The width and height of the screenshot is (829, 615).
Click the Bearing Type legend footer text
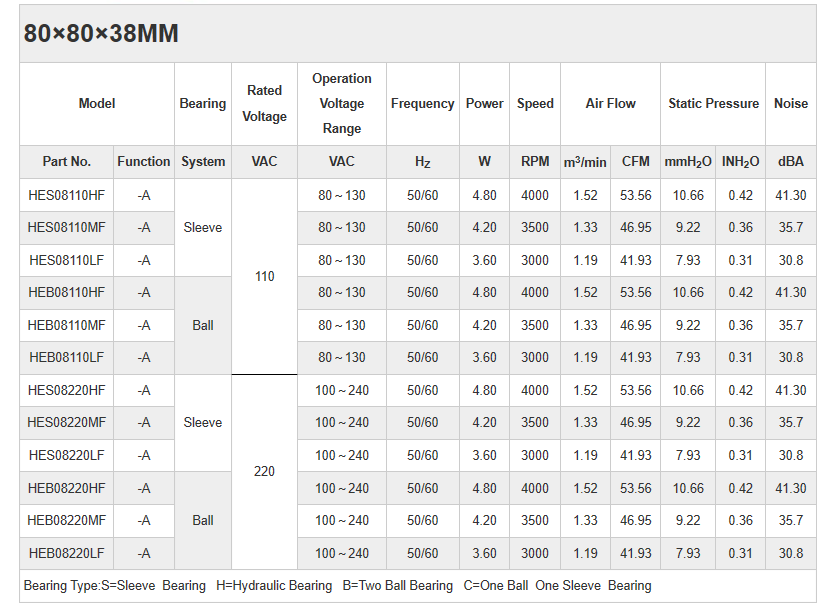pos(337,585)
